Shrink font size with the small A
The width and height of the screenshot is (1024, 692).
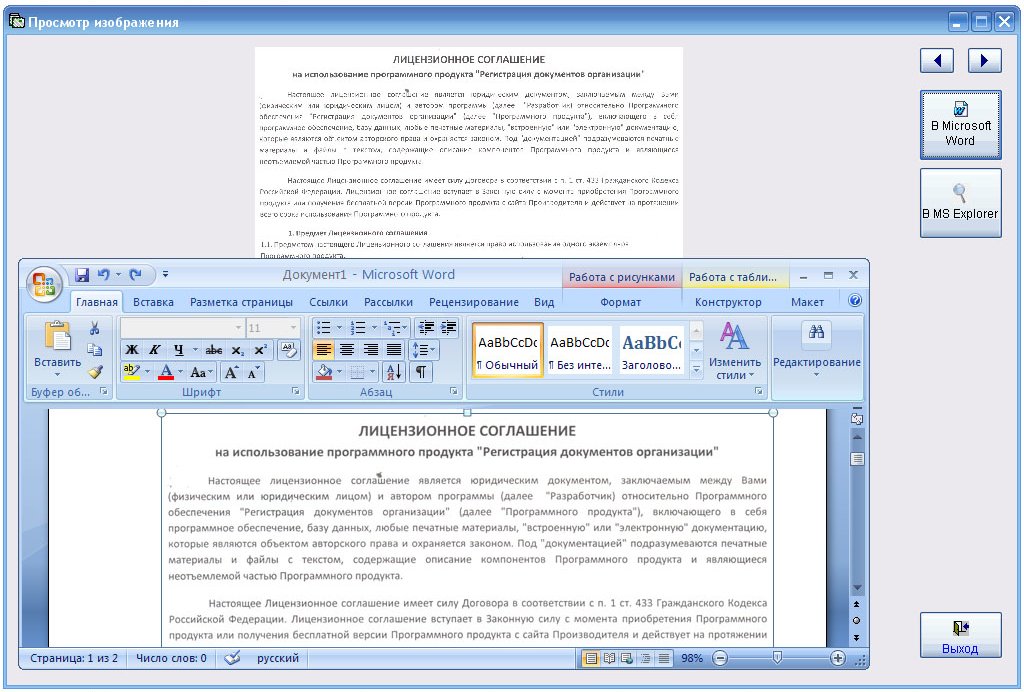[x=253, y=372]
